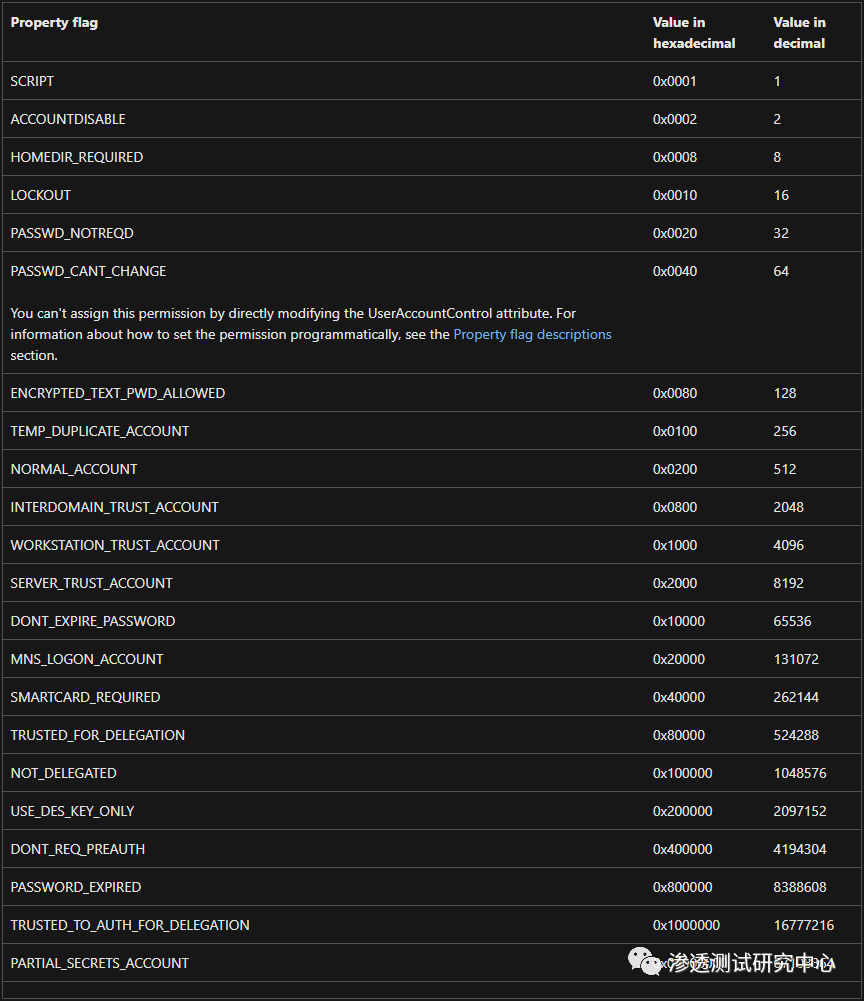The width and height of the screenshot is (864, 1001).
Task: Select the TRUSTED_FOR_DELEGATION flag name
Action: [98, 735]
